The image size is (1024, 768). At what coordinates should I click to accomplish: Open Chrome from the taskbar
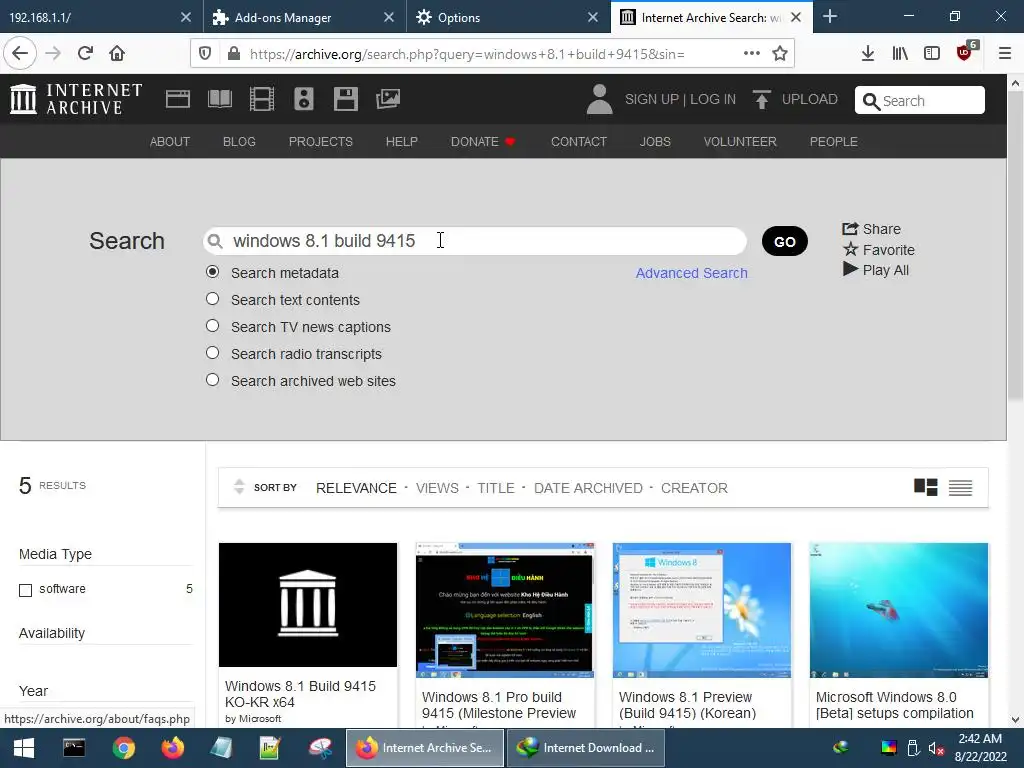[x=123, y=748]
